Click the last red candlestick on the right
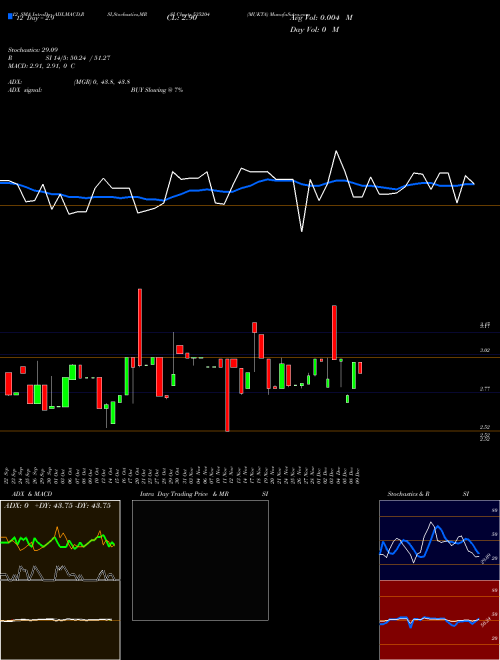500x660 pixels. coord(360,368)
